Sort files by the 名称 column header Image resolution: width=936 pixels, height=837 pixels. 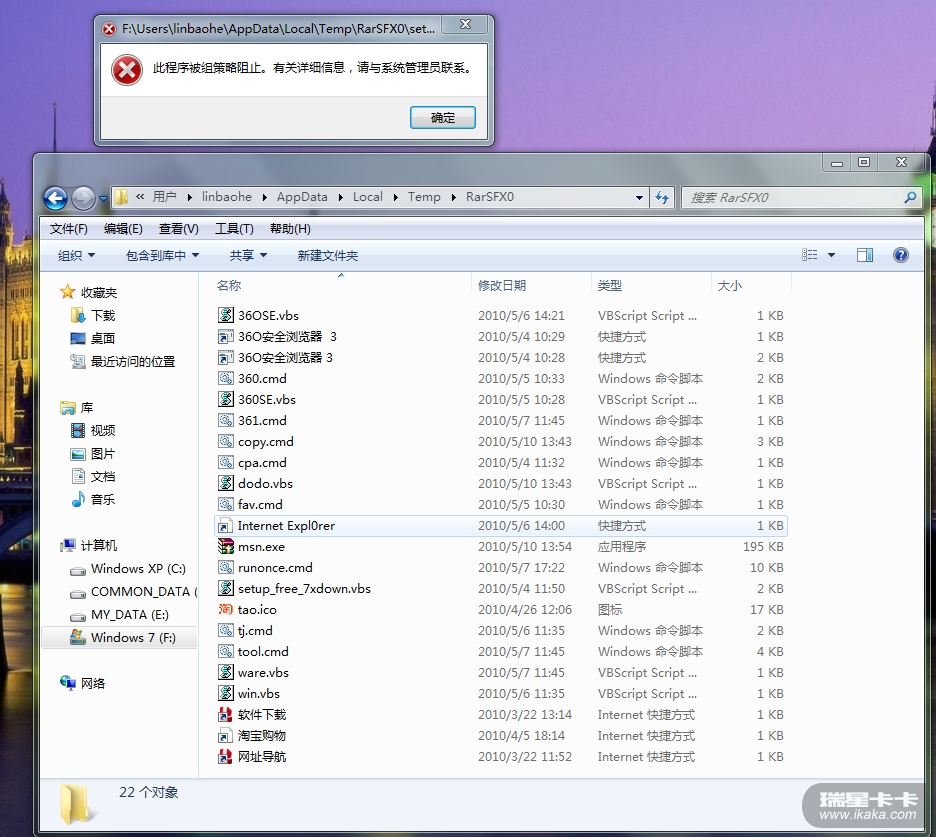click(229, 285)
